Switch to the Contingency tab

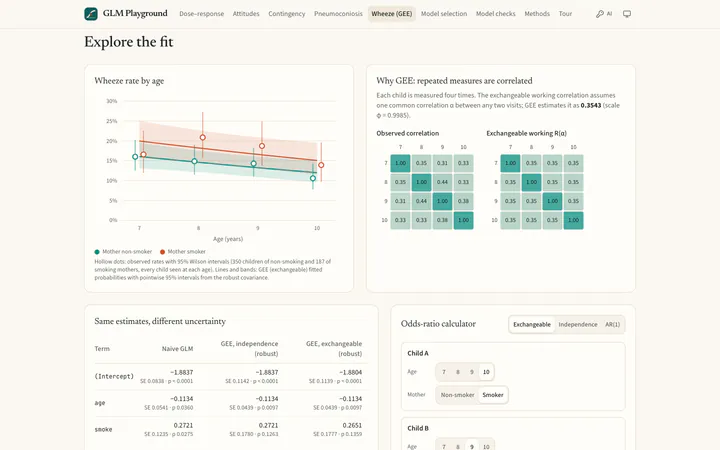click(x=287, y=14)
